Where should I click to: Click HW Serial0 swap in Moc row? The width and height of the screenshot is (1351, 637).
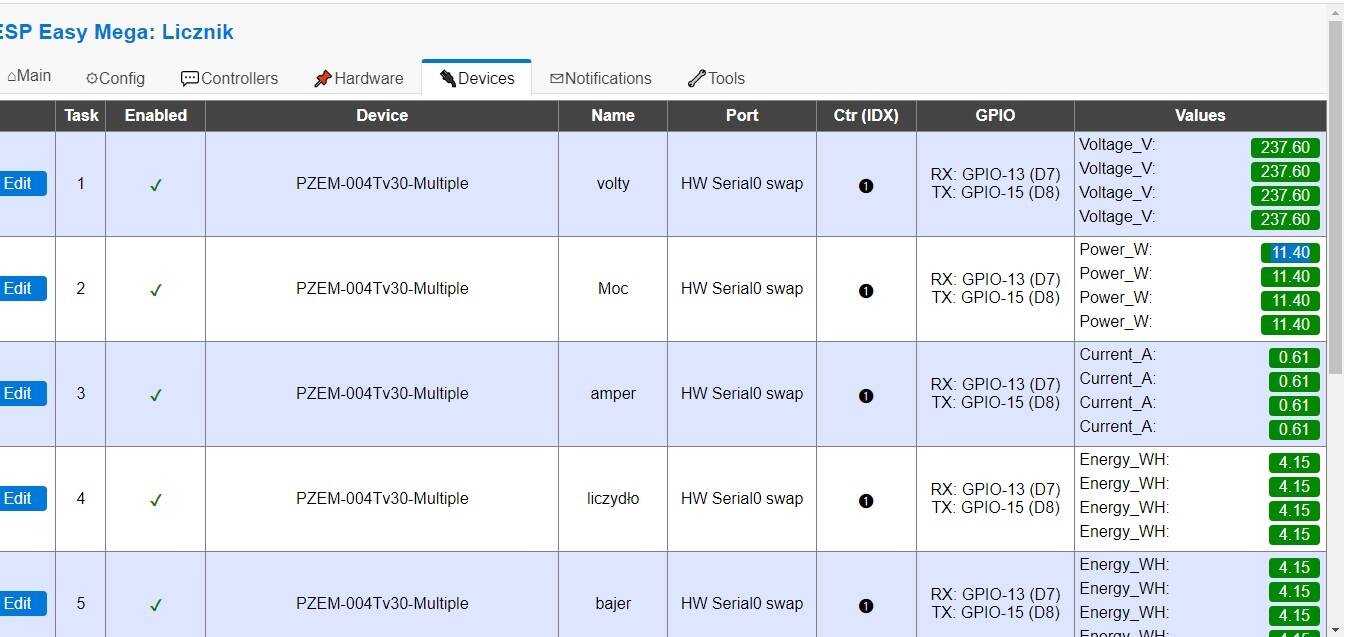[x=742, y=289]
